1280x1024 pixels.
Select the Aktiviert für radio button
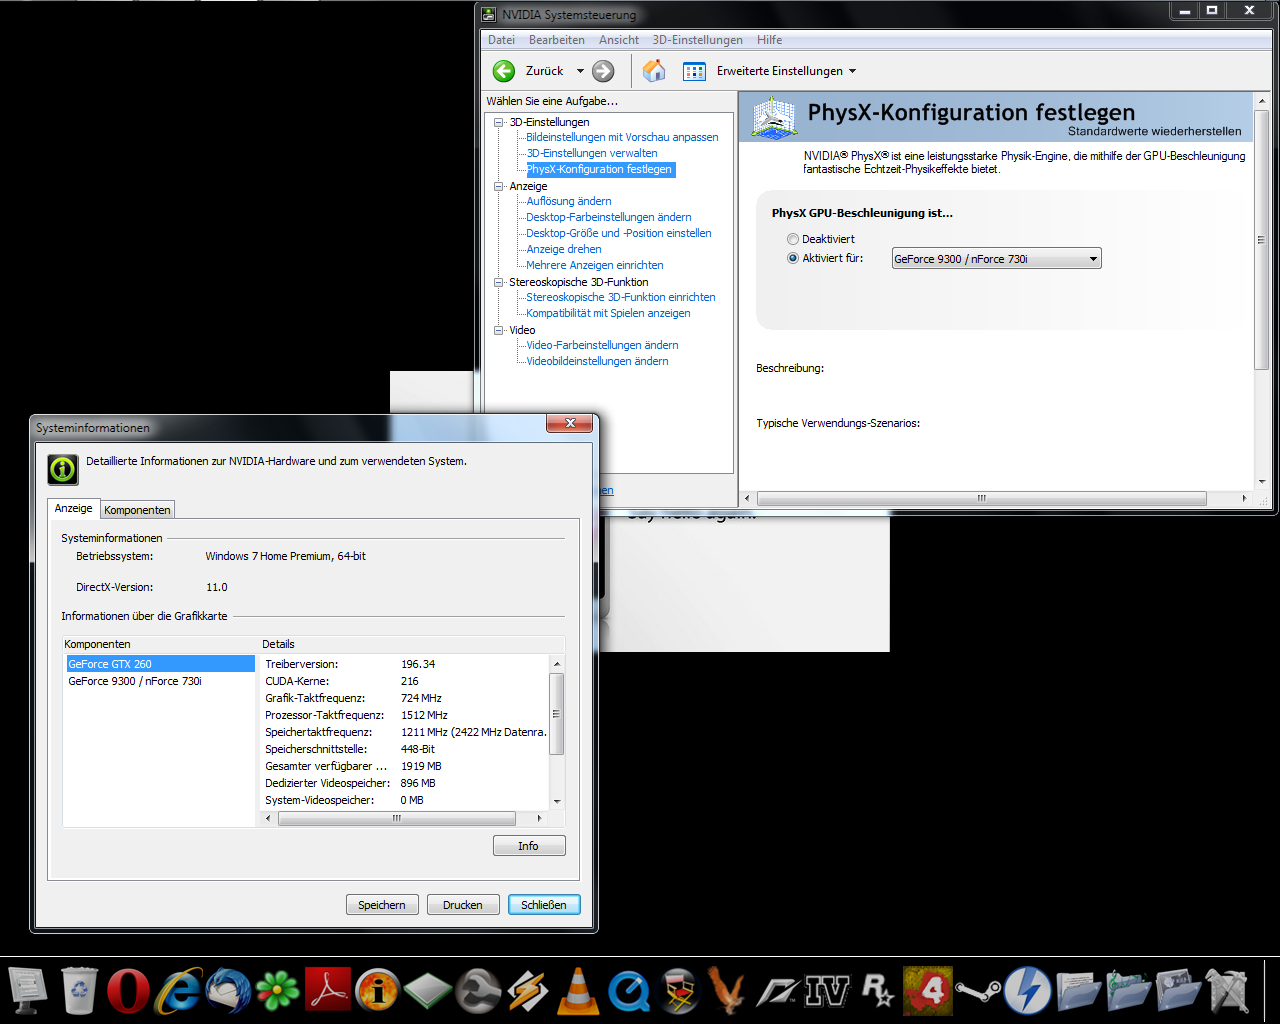pyautogui.click(x=793, y=258)
